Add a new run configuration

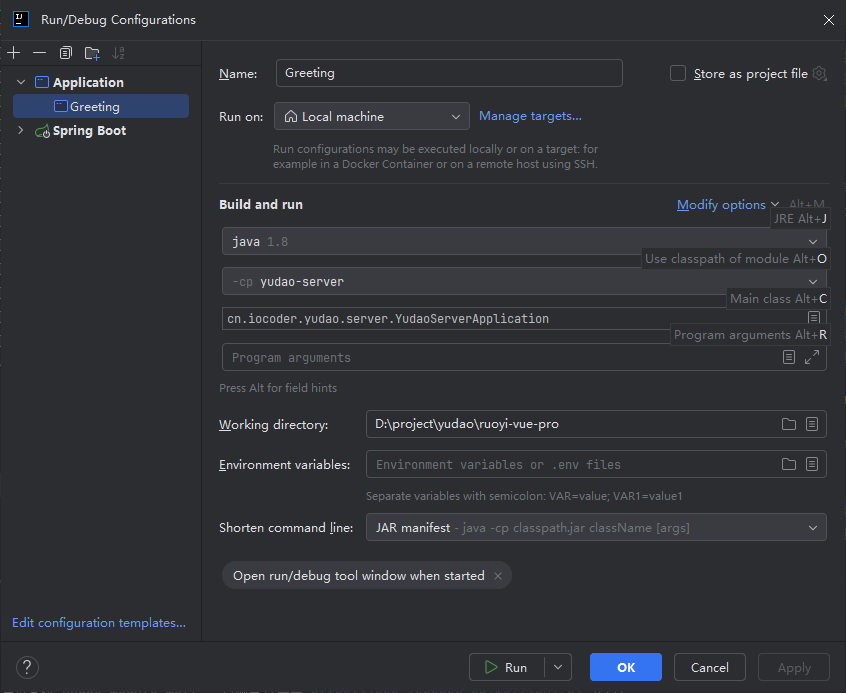(13, 52)
